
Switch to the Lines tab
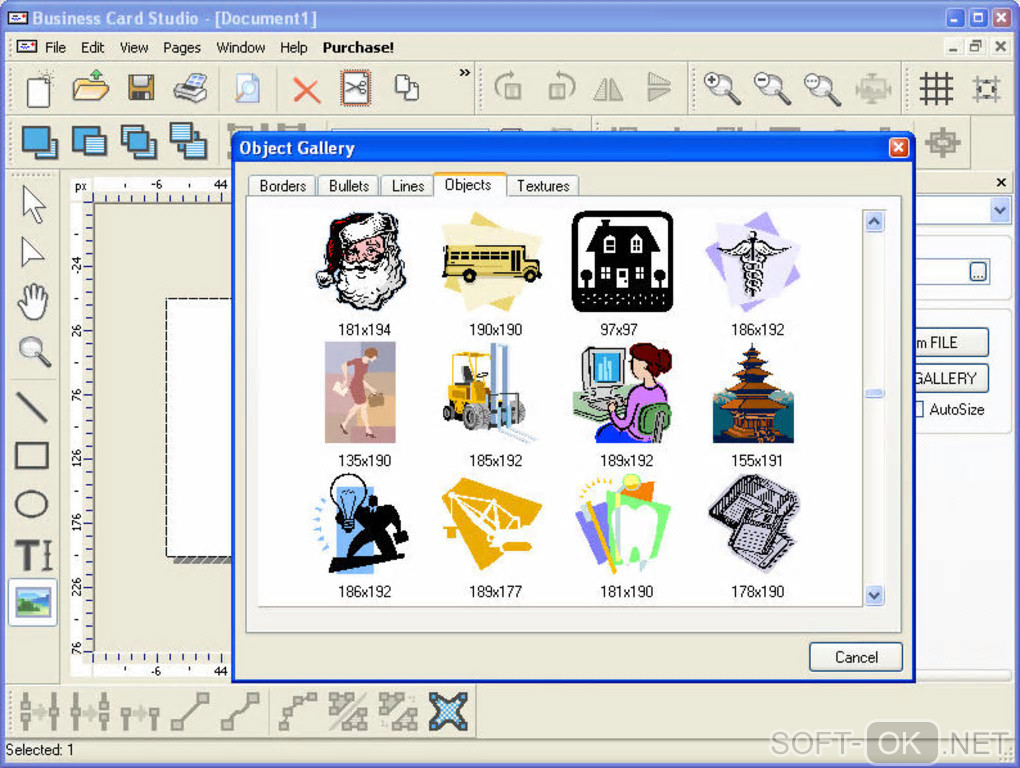[x=408, y=186]
